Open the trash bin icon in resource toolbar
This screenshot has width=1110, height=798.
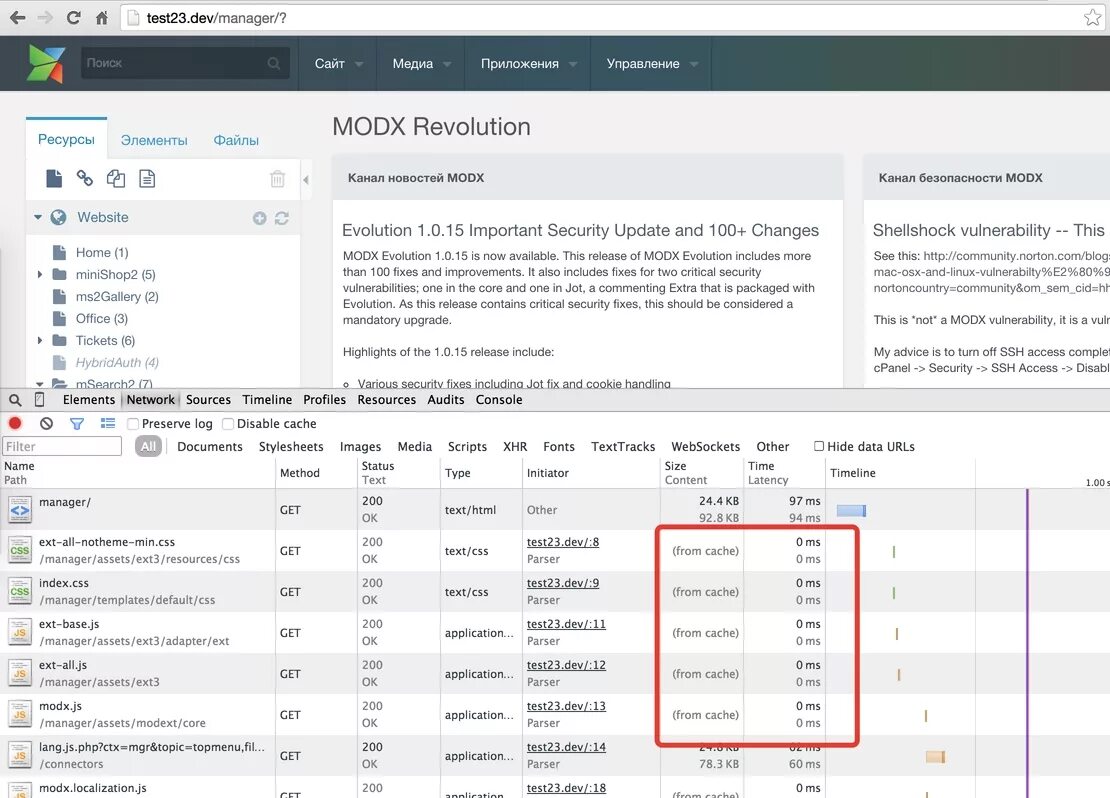coord(278,178)
